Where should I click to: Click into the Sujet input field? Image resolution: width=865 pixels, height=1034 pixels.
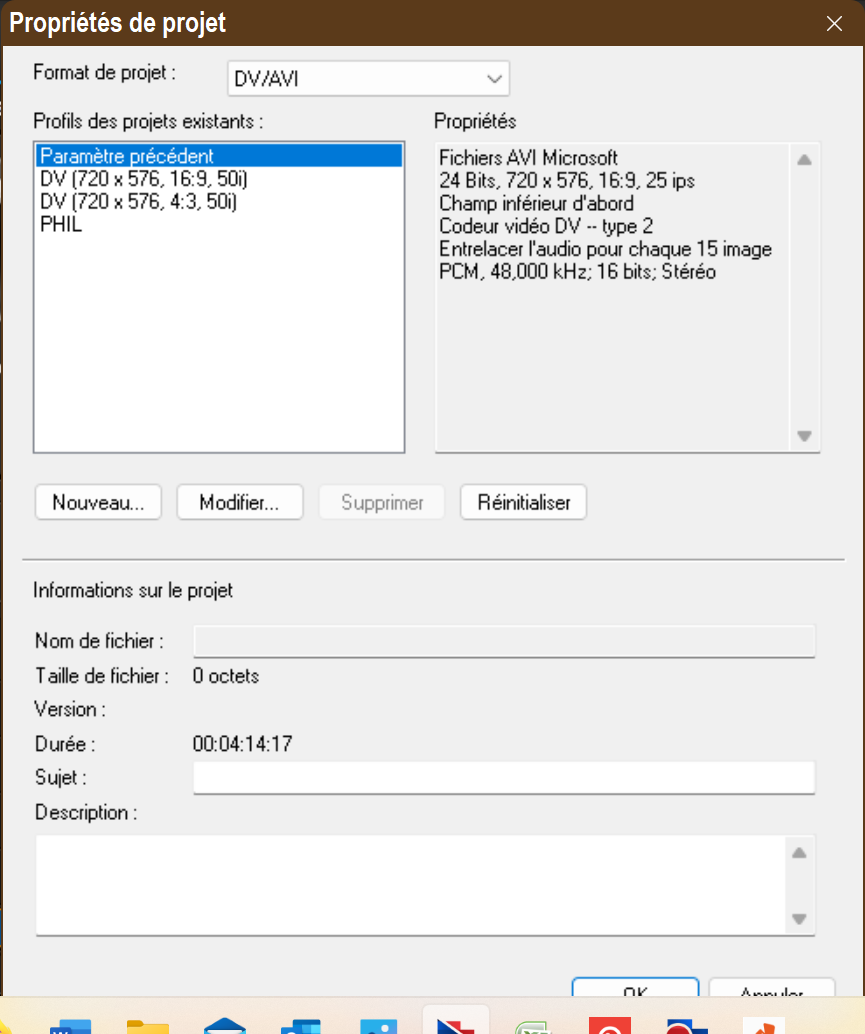click(504, 777)
